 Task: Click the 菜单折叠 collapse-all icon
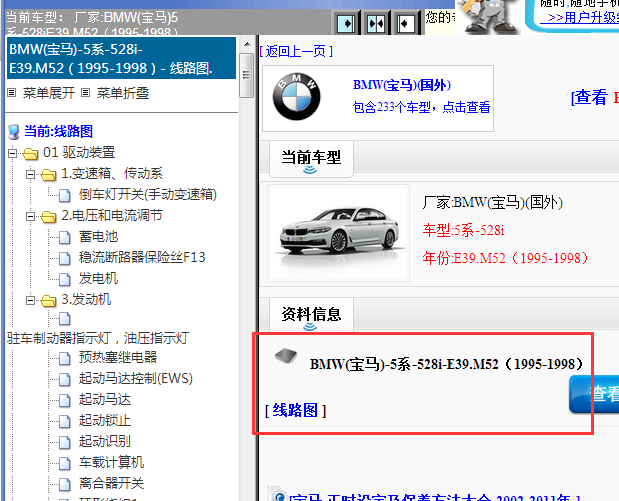pyautogui.click(x=85, y=93)
